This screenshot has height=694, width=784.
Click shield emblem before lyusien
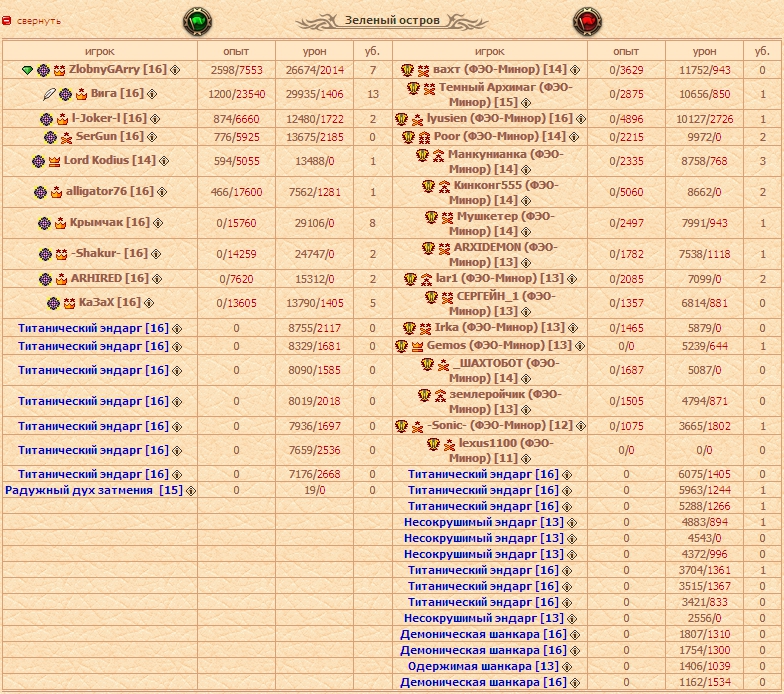tap(402, 119)
